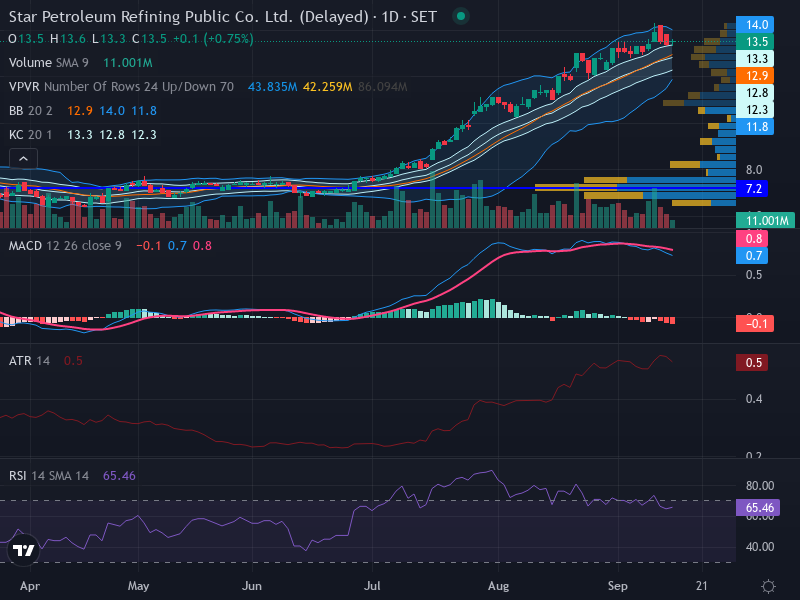Click the KC 20 1 indicator label

click(x=31, y=135)
